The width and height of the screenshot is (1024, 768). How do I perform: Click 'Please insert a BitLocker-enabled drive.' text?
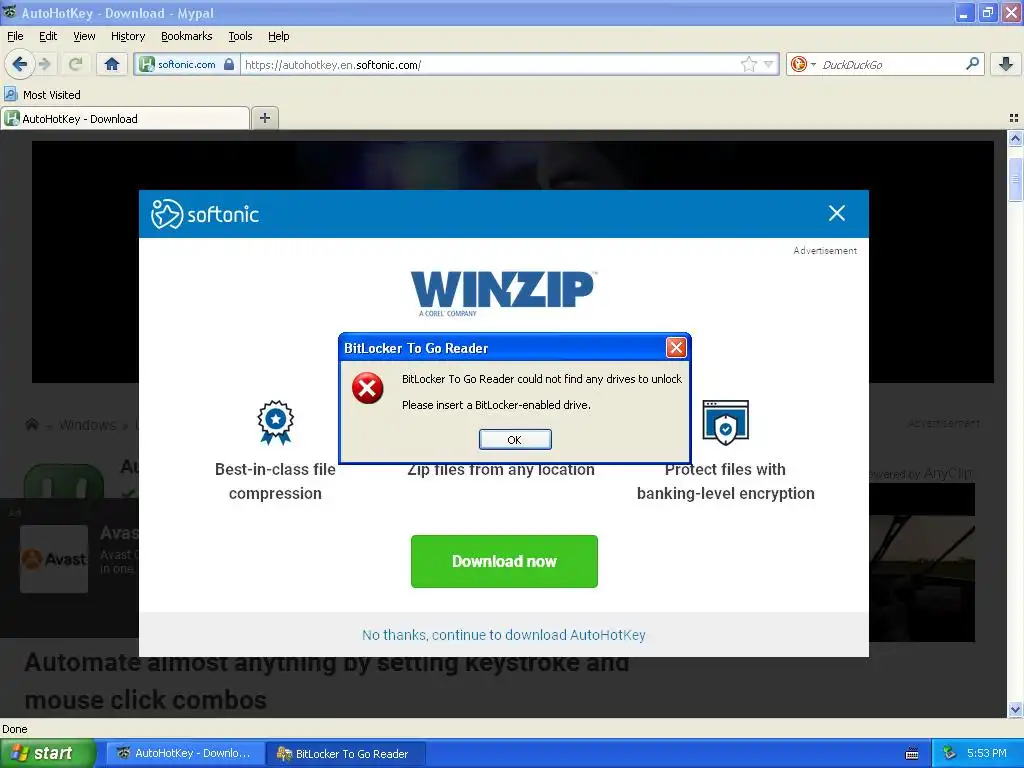point(496,405)
